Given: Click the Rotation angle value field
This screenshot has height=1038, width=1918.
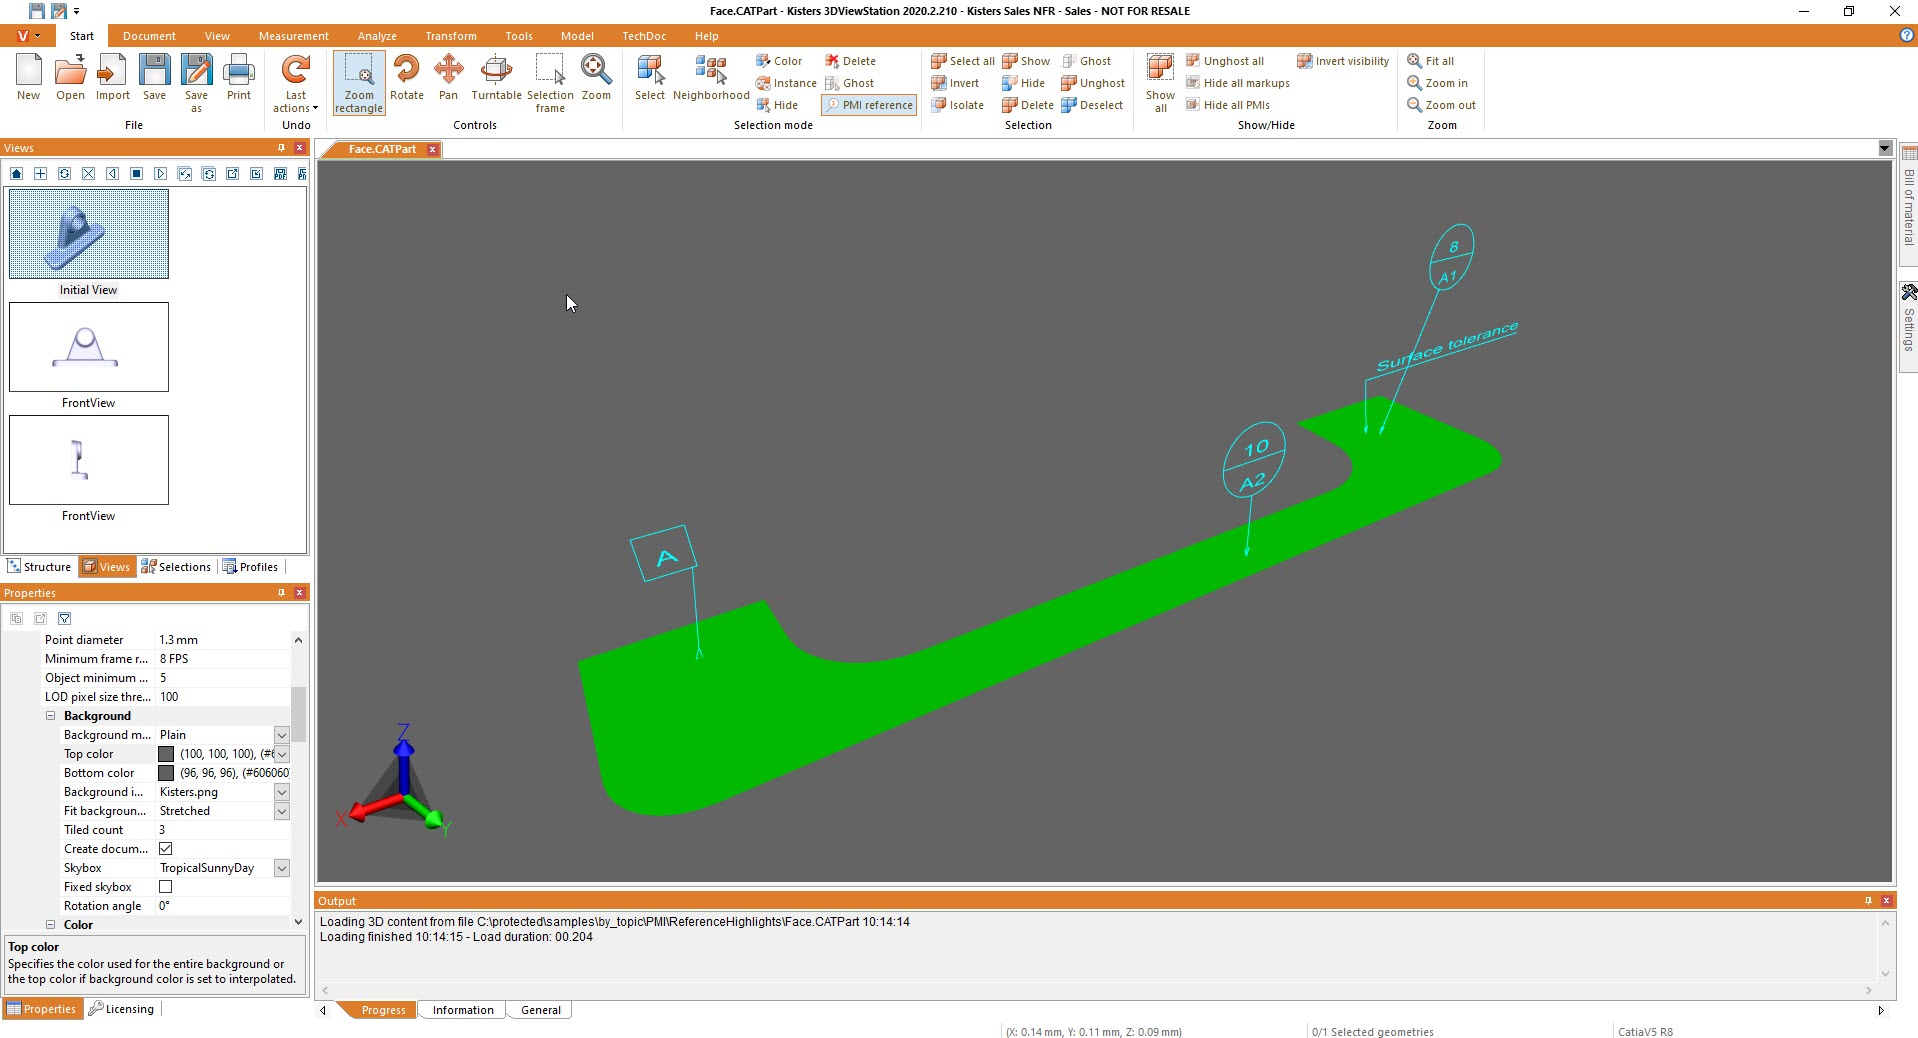Looking at the screenshot, I should coord(223,906).
